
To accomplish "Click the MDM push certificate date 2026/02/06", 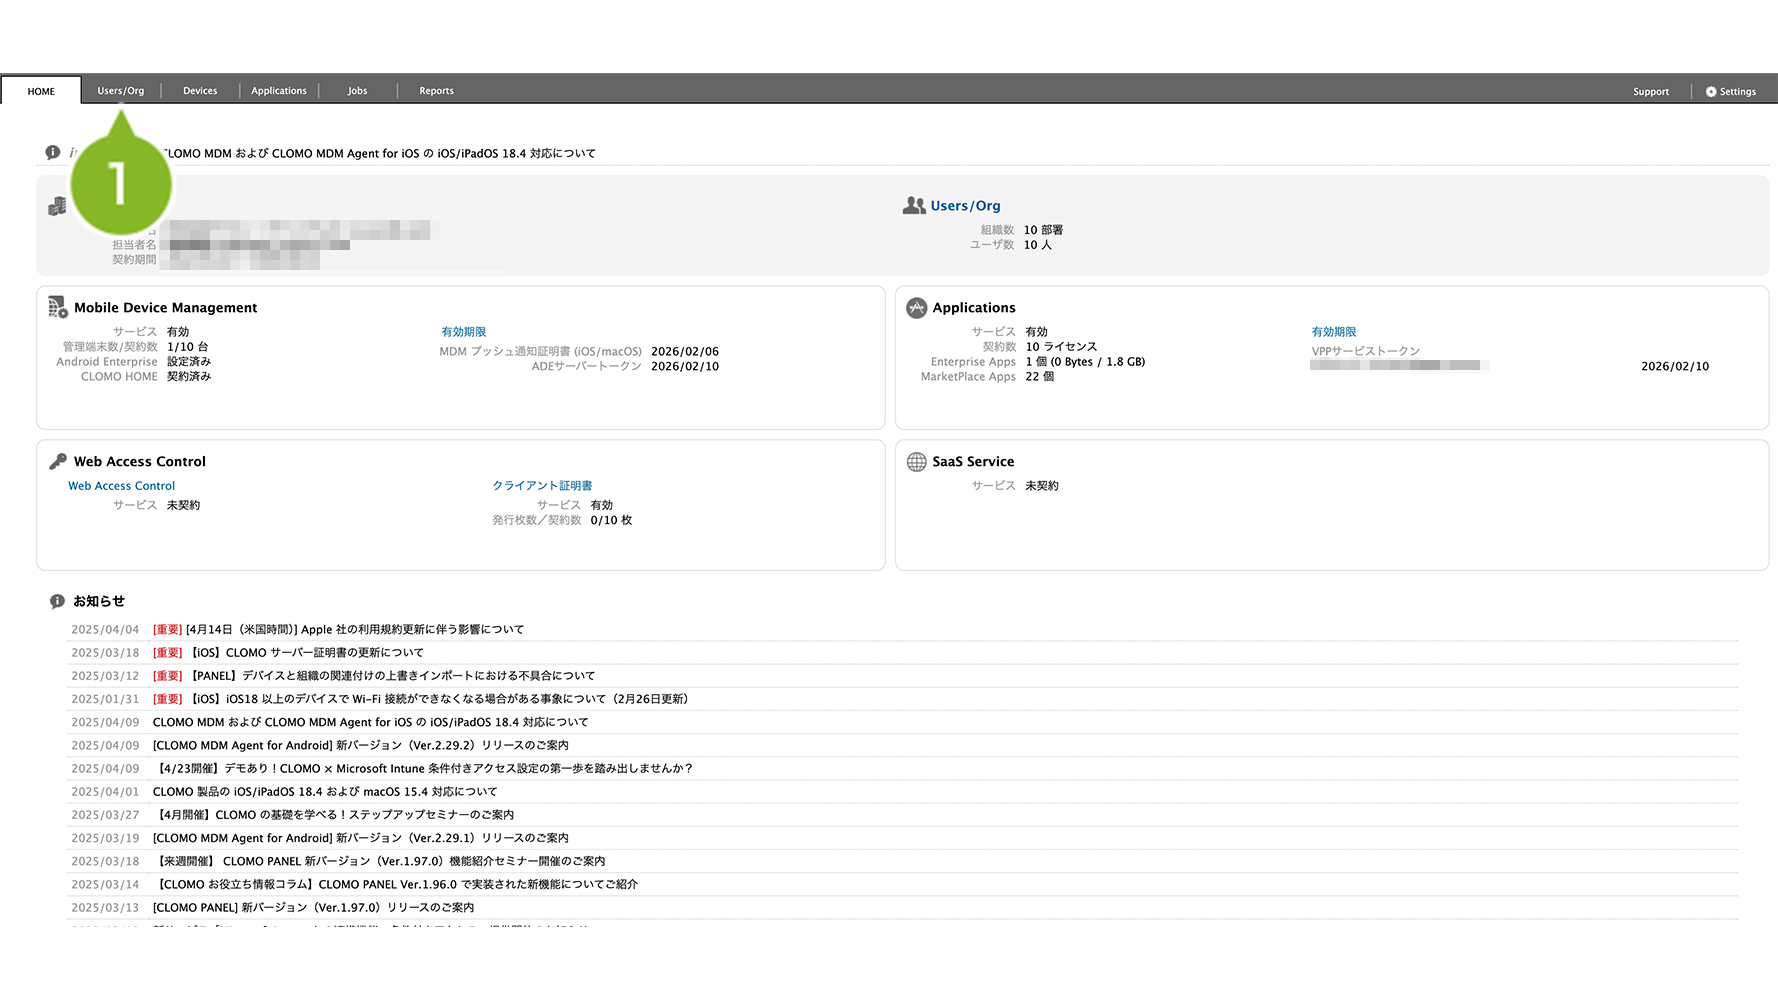I will 685,352.
